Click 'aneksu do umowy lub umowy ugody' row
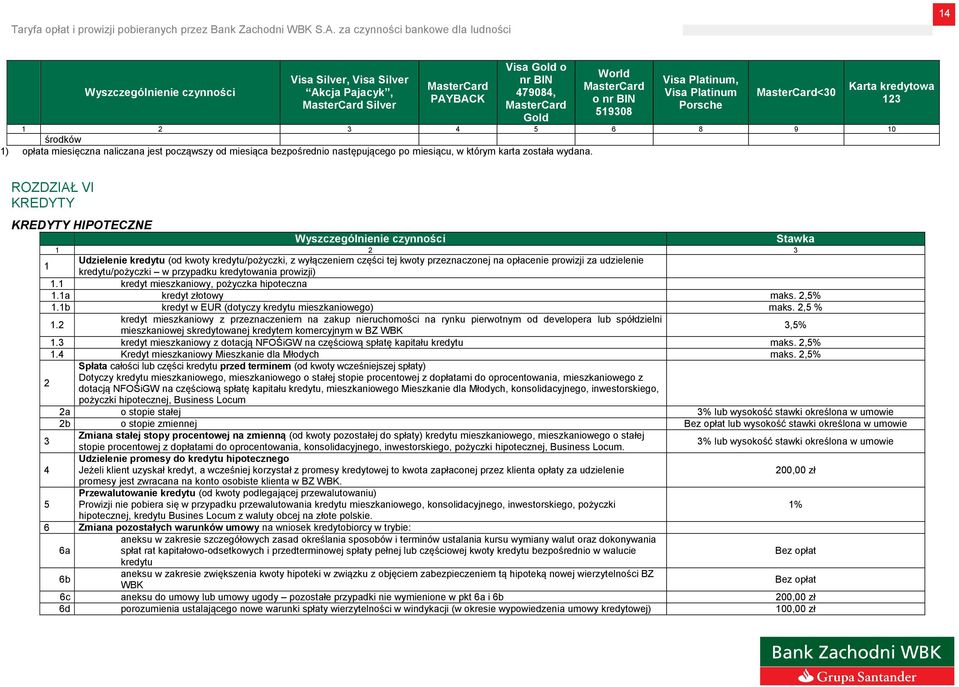959x687 pixels. click(312, 597)
